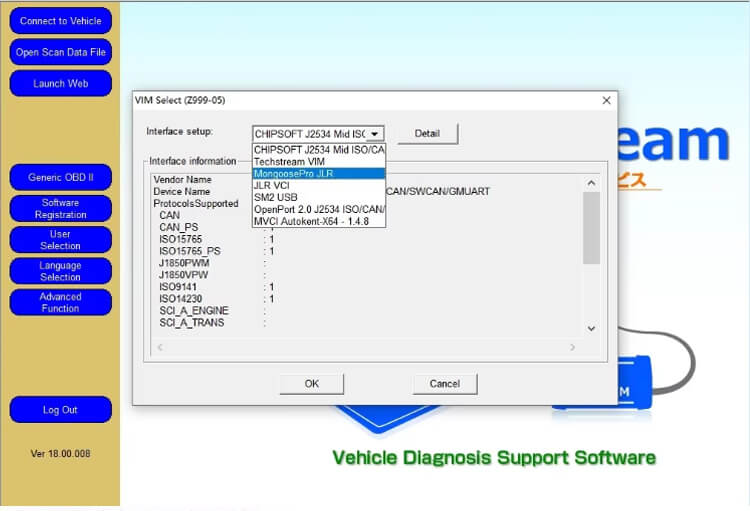The width and height of the screenshot is (750, 511).
Task: Click the Log Out button
Action: (60, 410)
